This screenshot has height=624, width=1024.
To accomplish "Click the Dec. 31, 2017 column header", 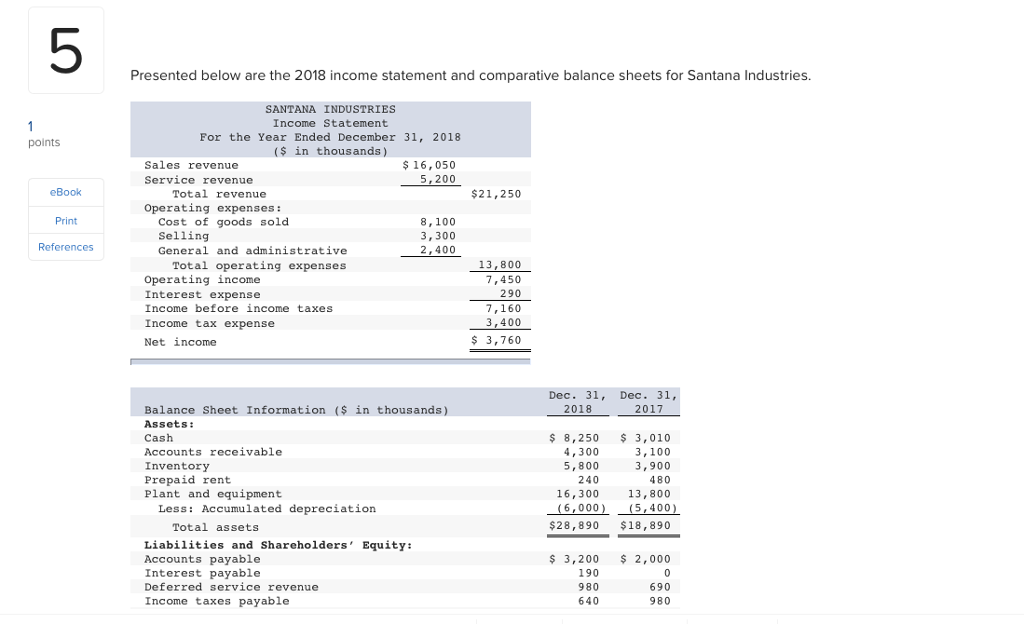I will (x=648, y=399).
